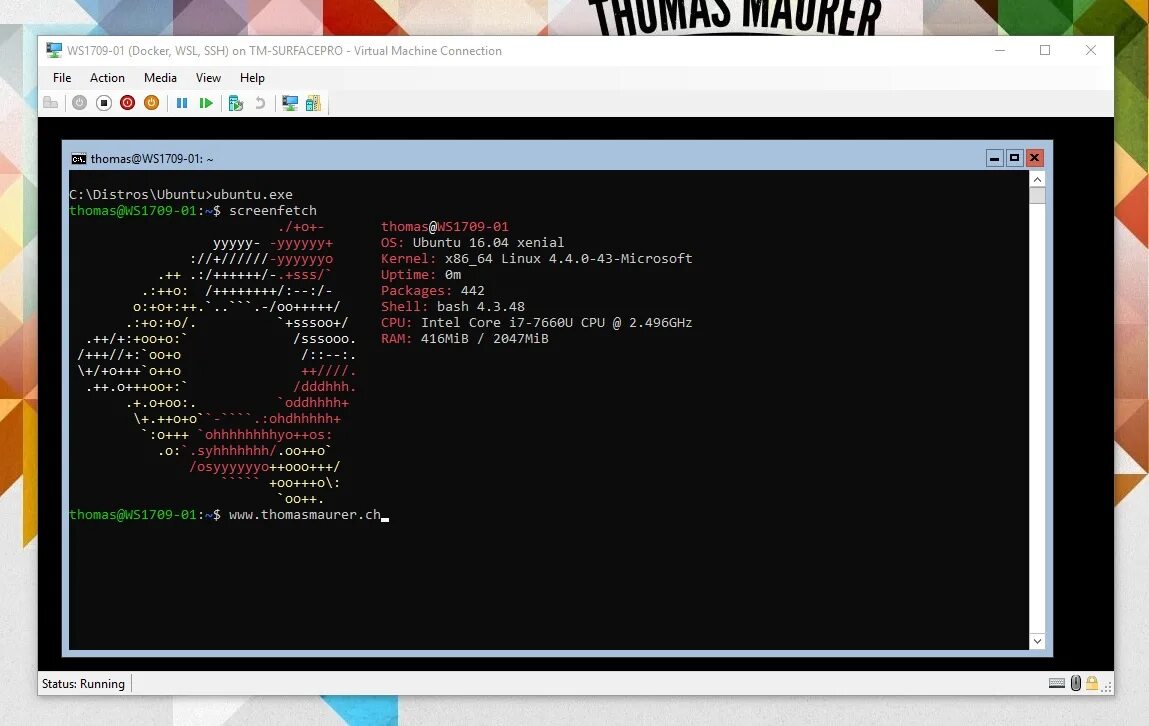This screenshot has width=1149, height=726.
Task: Click the 'C:\Distros\Ubuntu>ubuntu.exe' line
Action: tap(181, 194)
